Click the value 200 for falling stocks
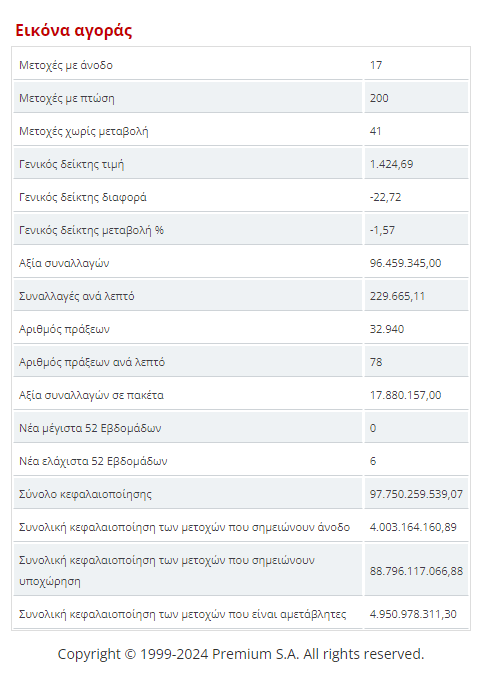482x673 pixels. pyautogui.click(x=379, y=98)
